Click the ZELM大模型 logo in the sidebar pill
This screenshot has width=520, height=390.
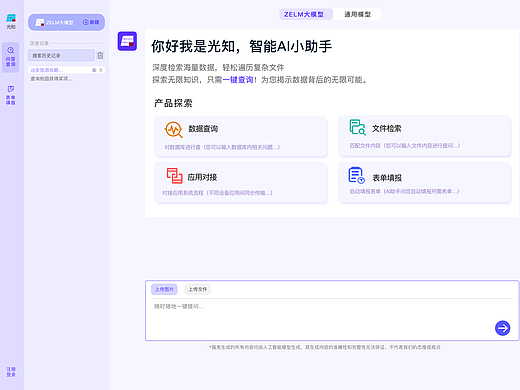click(40, 22)
